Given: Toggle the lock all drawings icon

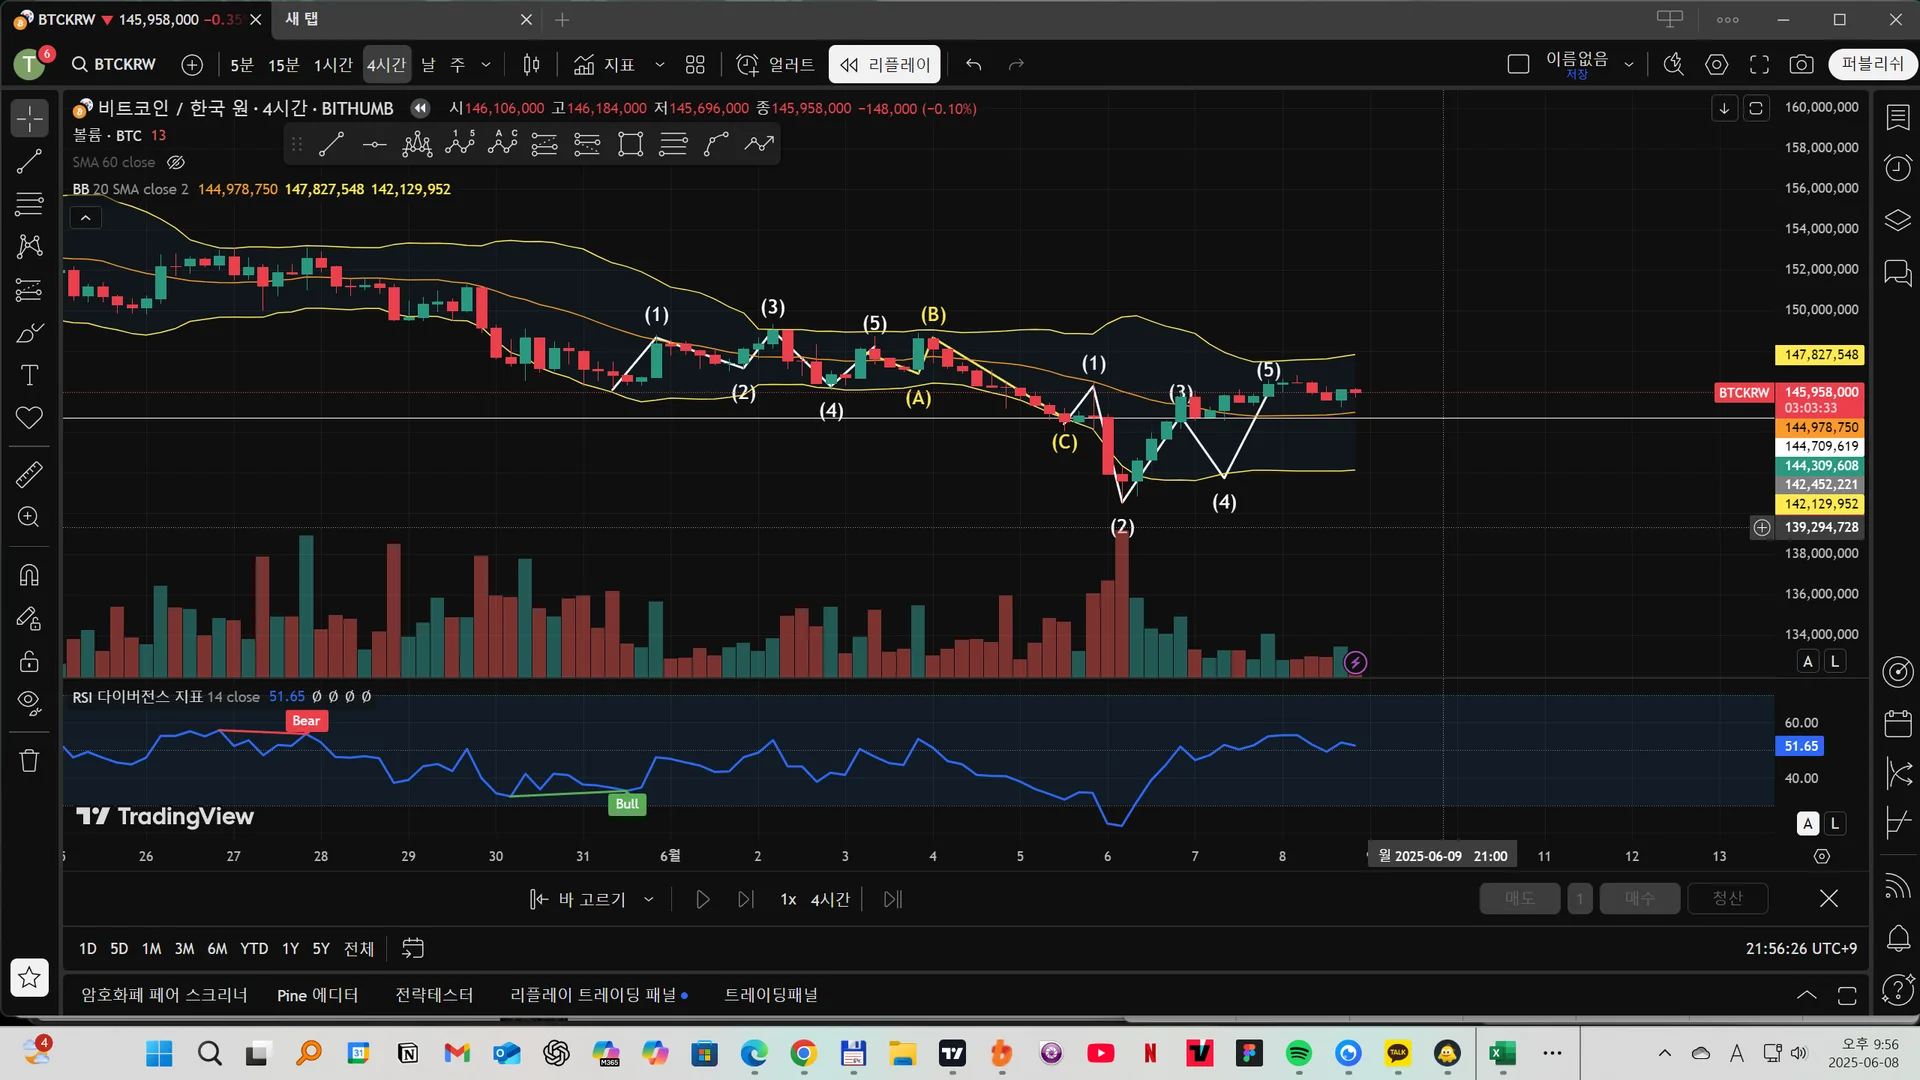Looking at the screenshot, I should tap(29, 661).
